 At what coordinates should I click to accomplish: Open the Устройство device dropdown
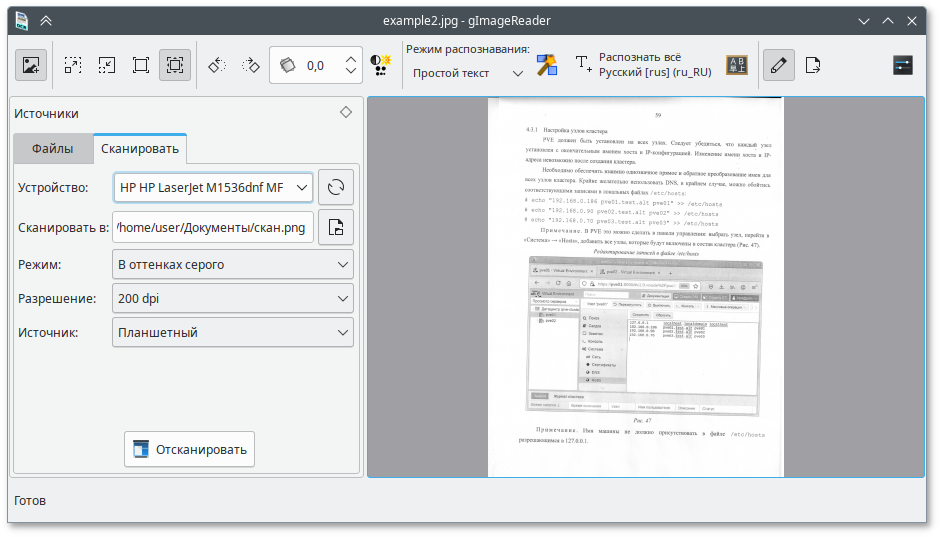click(x=213, y=188)
